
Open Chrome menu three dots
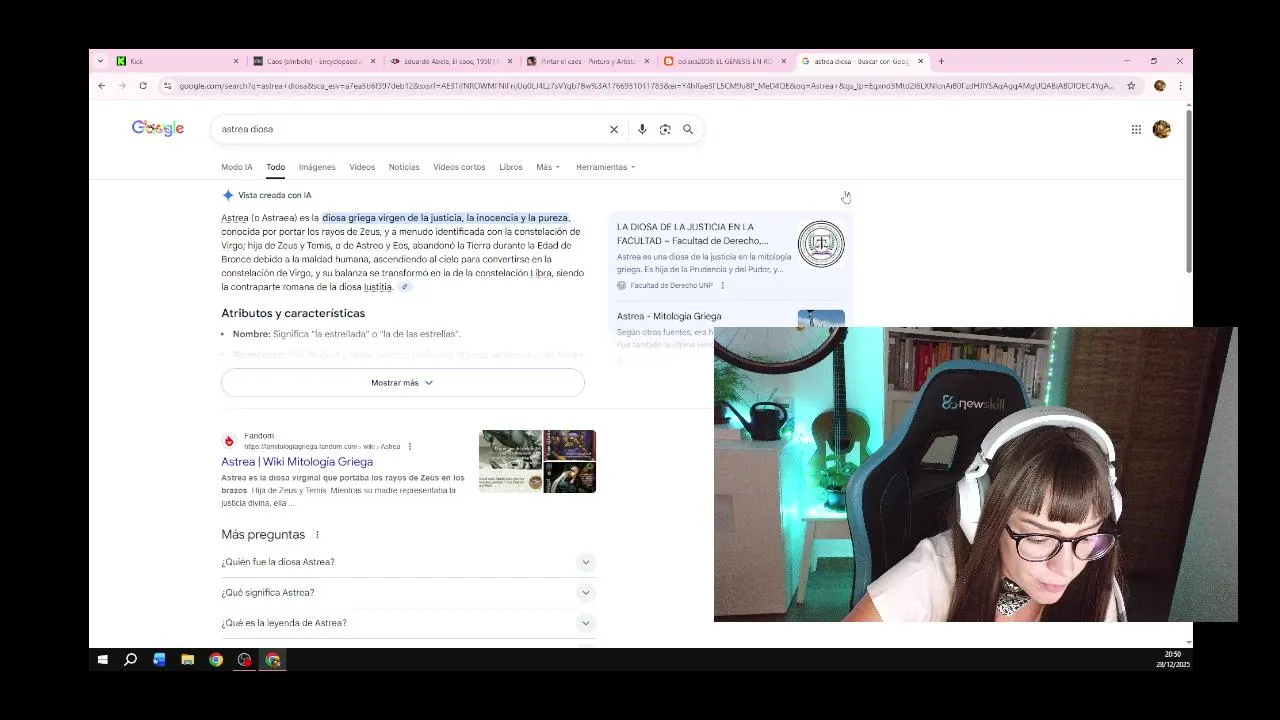click(x=1180, y=86)
